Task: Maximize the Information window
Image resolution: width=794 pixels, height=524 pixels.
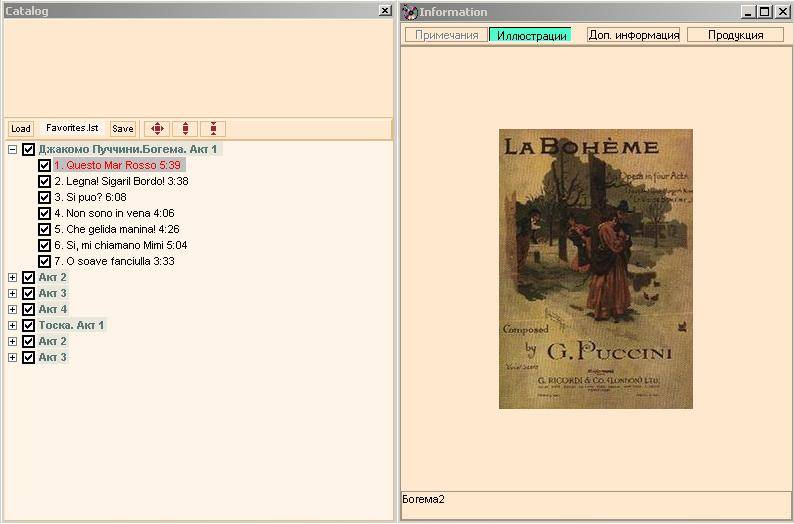Action: point(765,12)
